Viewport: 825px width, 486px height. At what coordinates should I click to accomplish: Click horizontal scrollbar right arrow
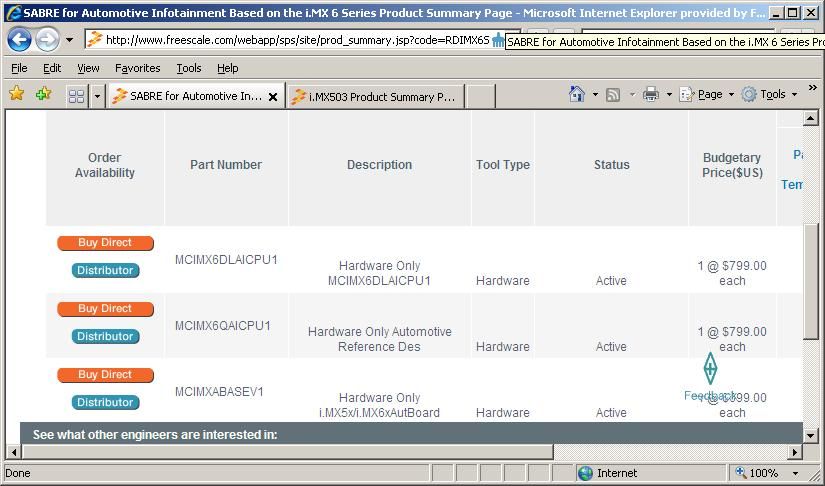[x=795, y=451]
